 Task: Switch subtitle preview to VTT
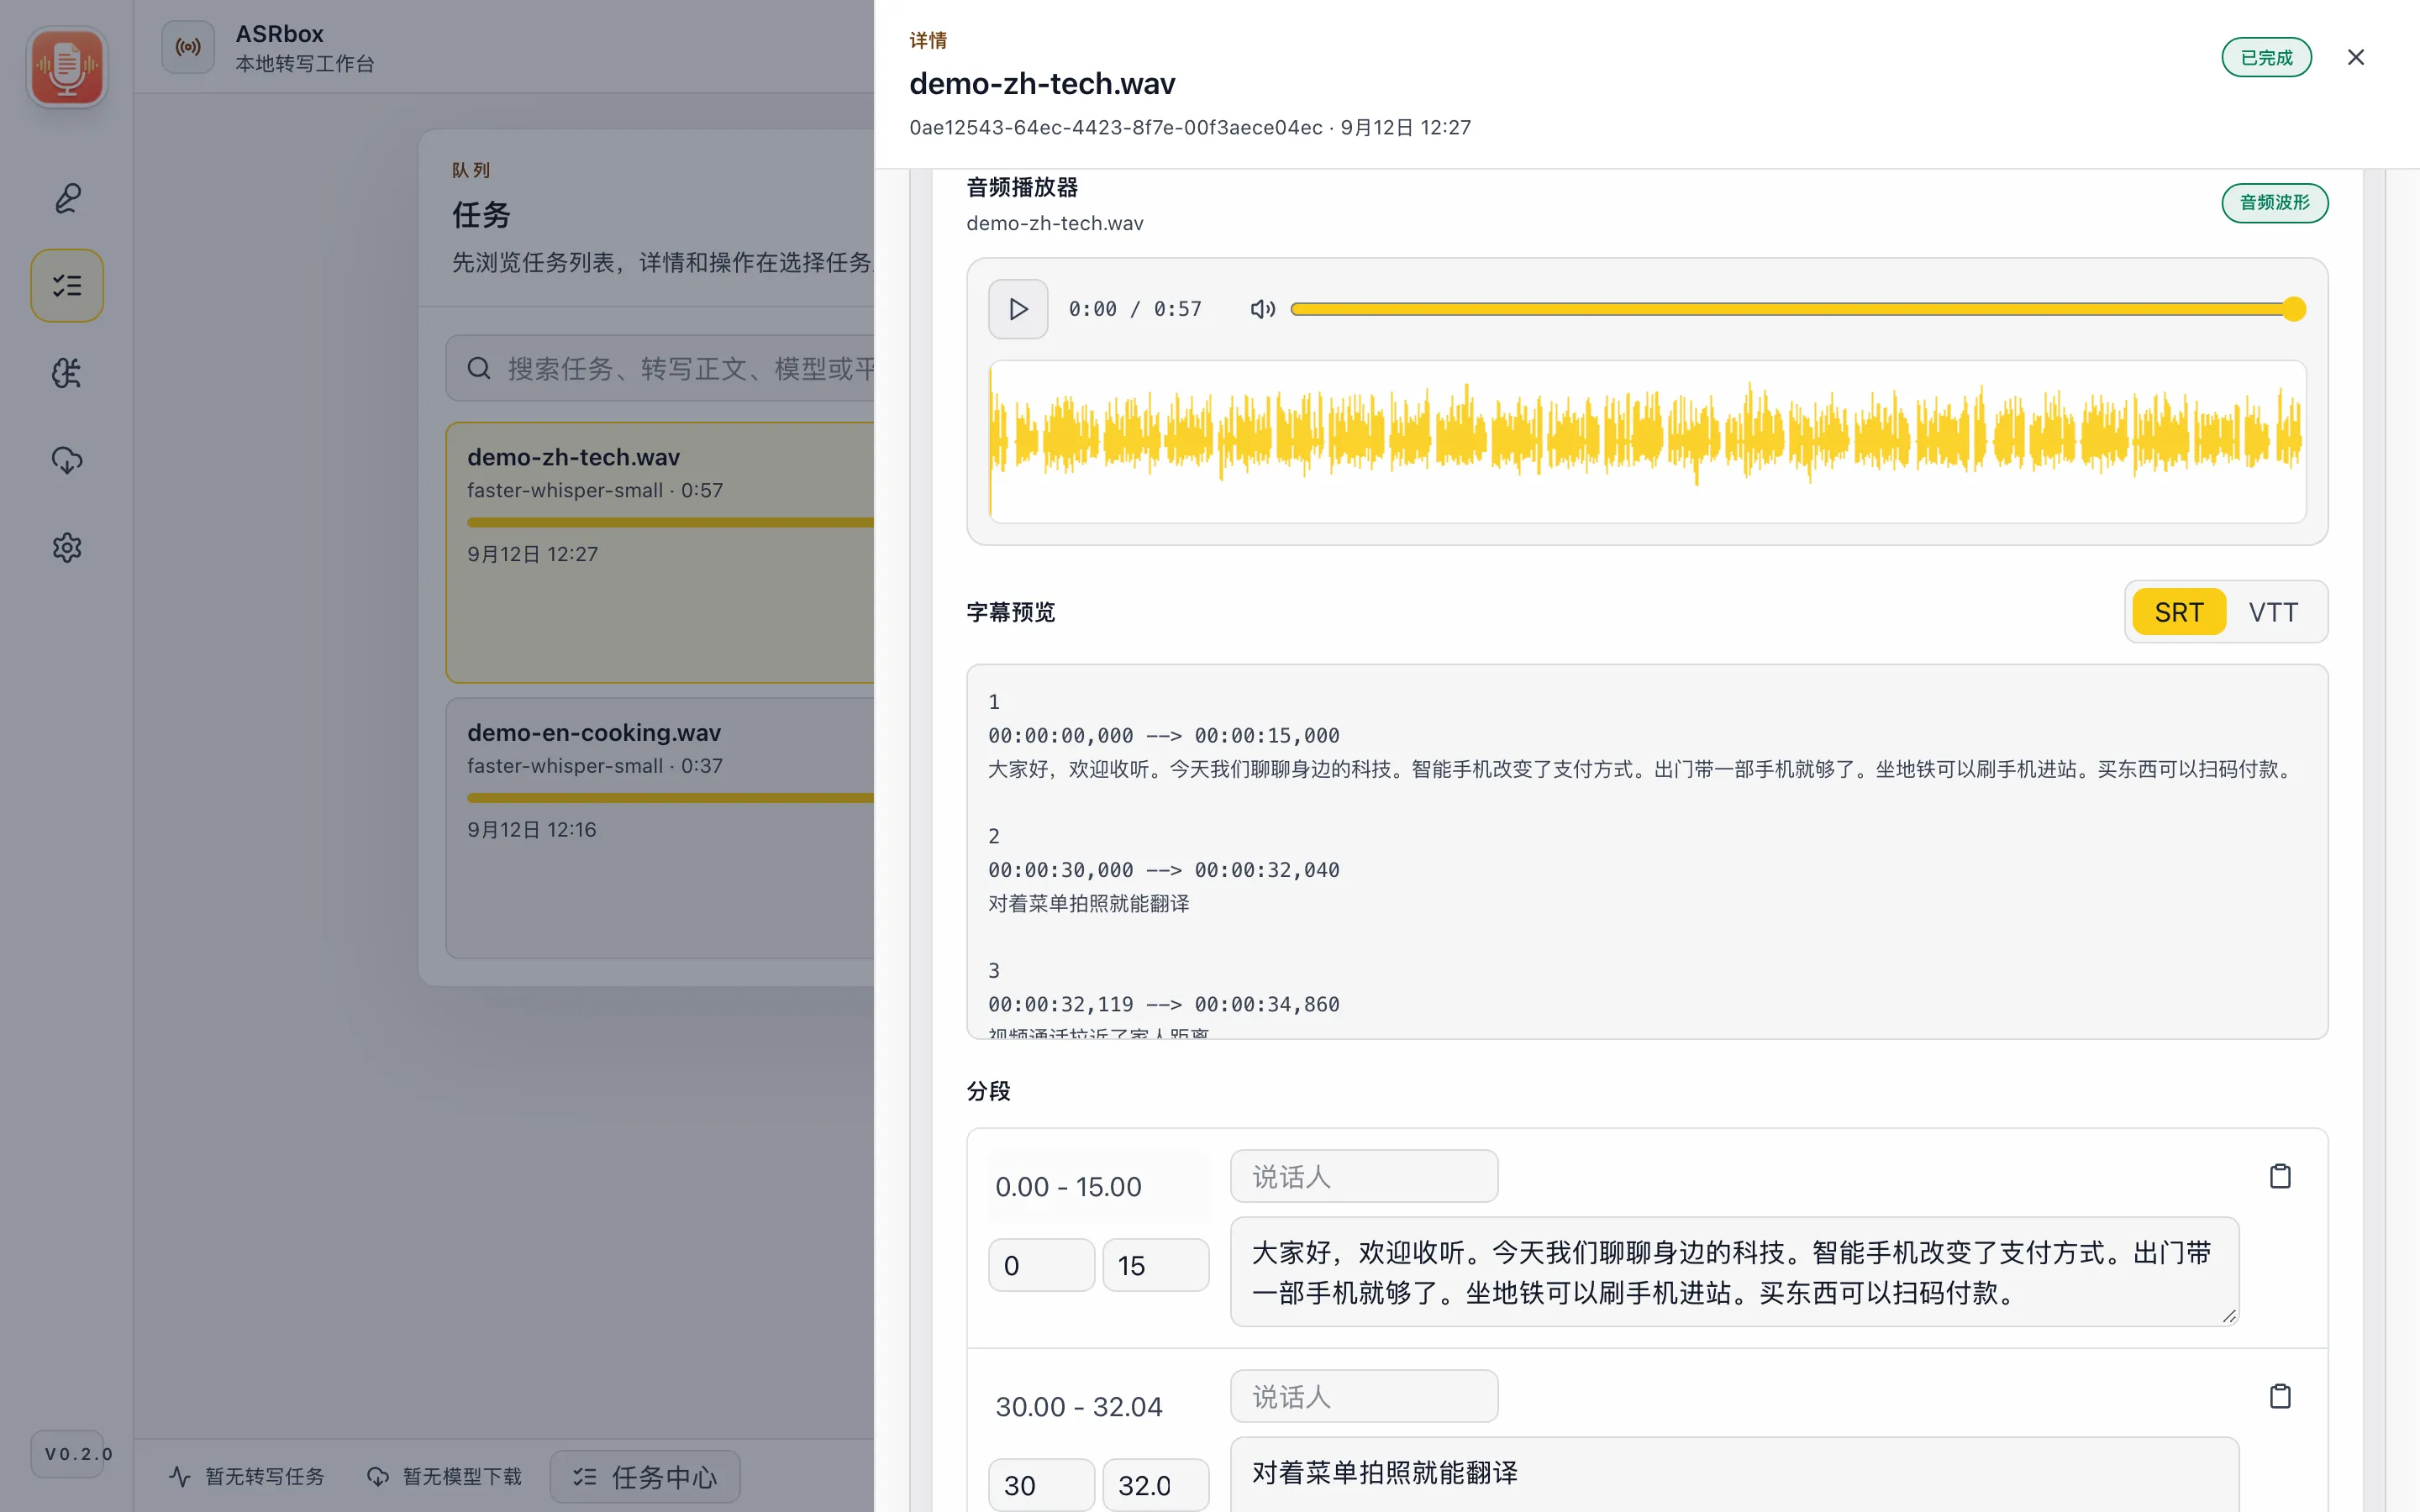click(2273, 612)
